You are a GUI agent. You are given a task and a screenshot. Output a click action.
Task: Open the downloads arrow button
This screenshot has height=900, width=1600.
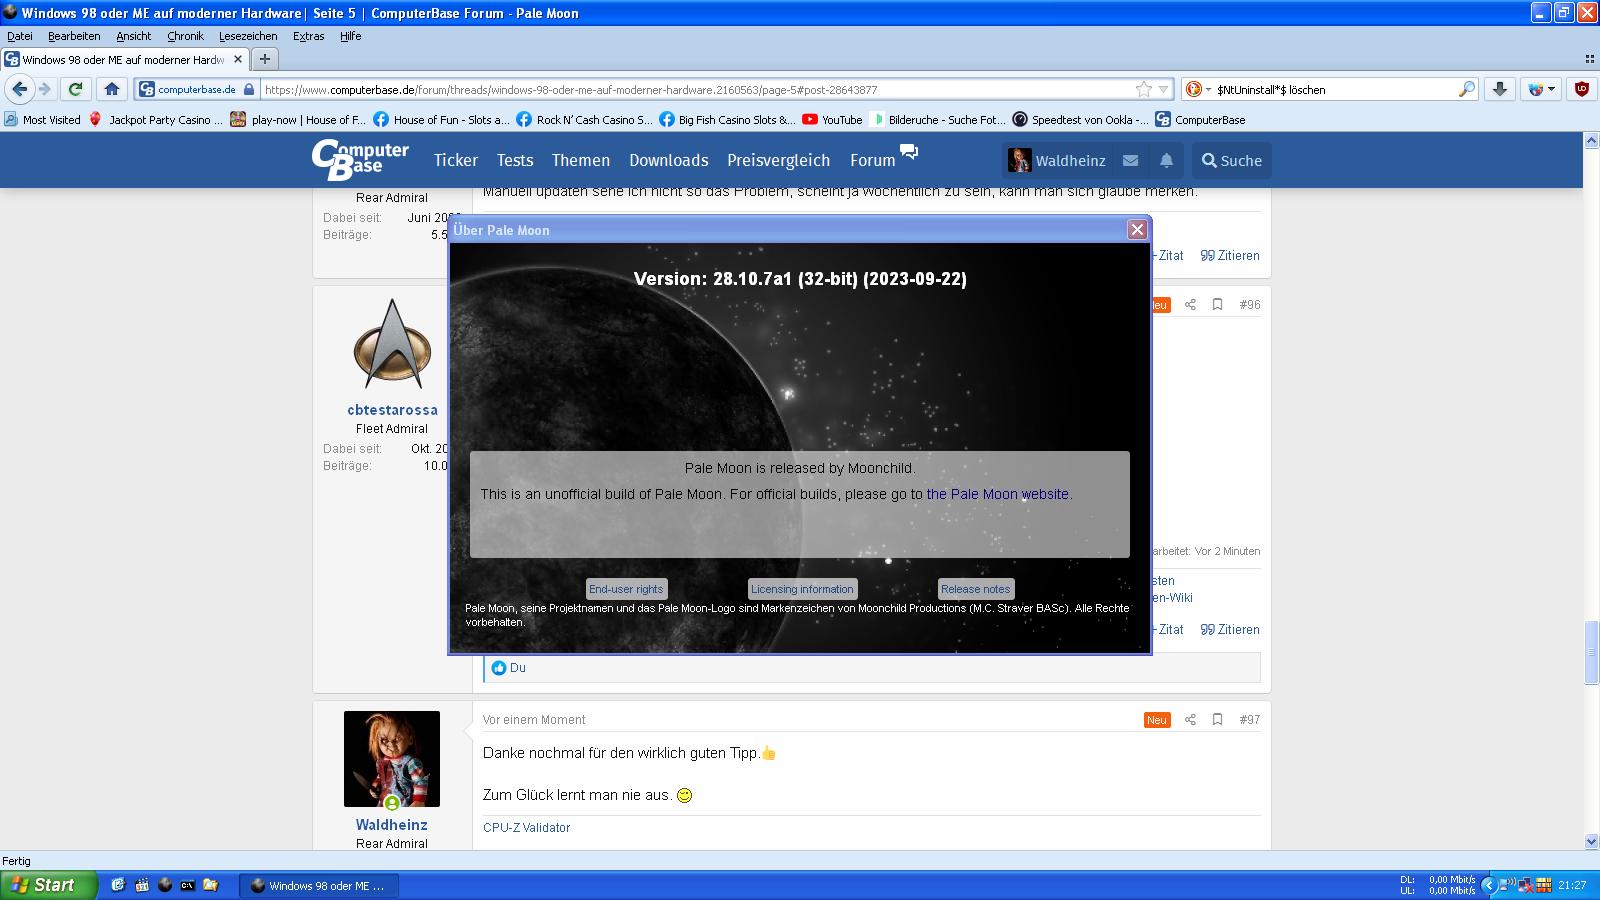(x=1499, y=89)
